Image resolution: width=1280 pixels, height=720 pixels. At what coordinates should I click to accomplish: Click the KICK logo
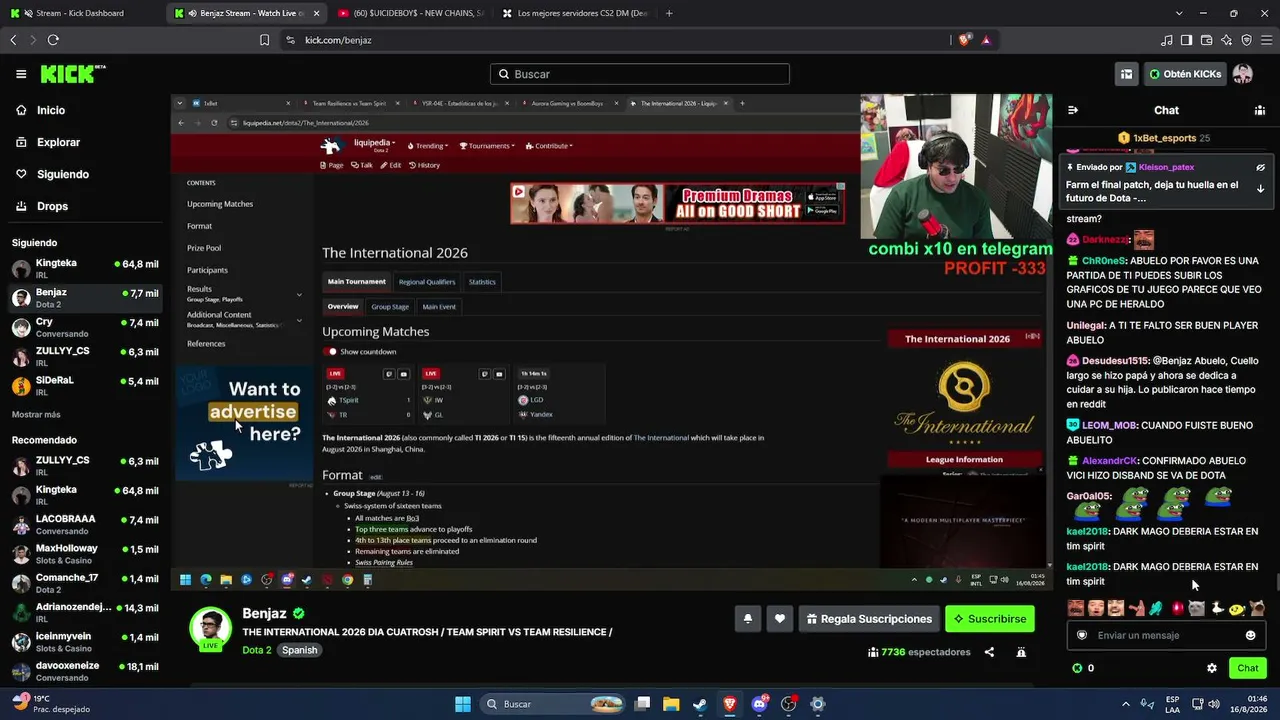tap(72, 74)
